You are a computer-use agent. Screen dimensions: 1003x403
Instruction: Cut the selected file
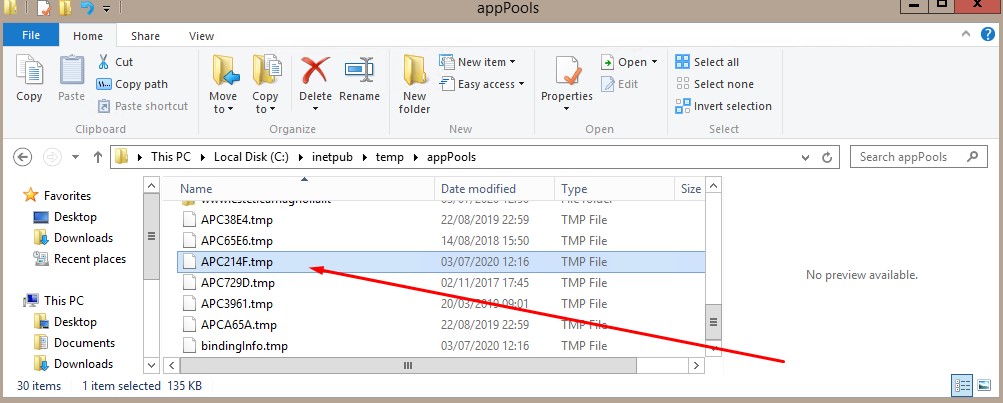[x=115, y=62]
